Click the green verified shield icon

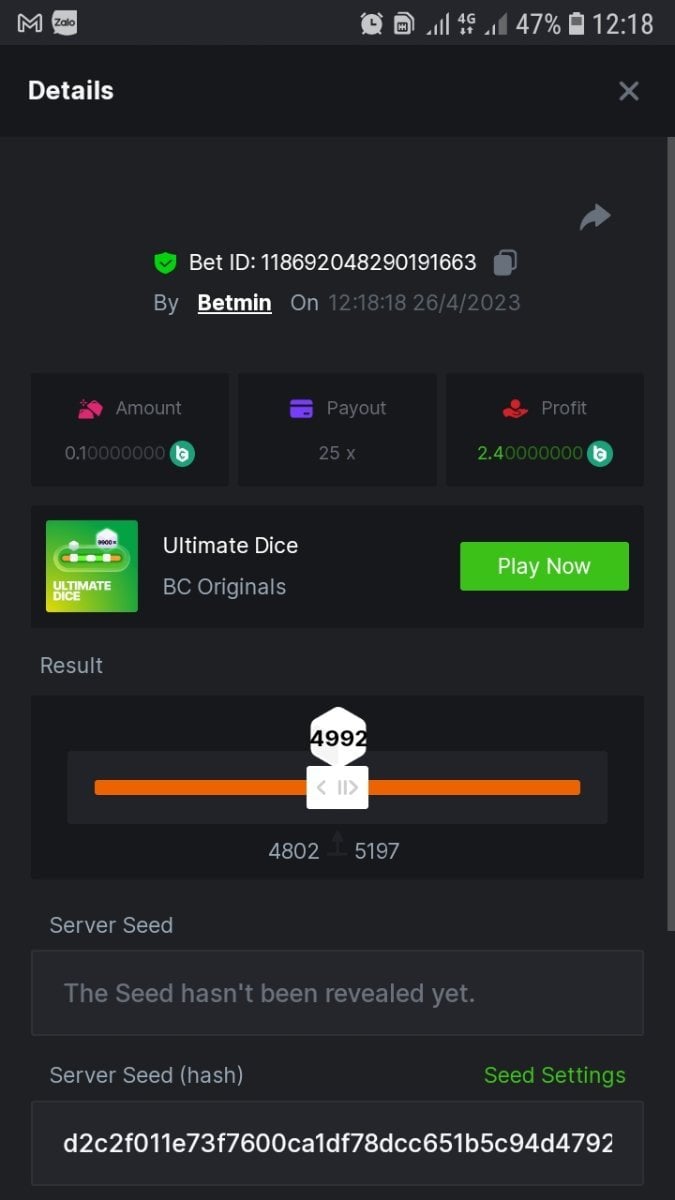point(165,263)
